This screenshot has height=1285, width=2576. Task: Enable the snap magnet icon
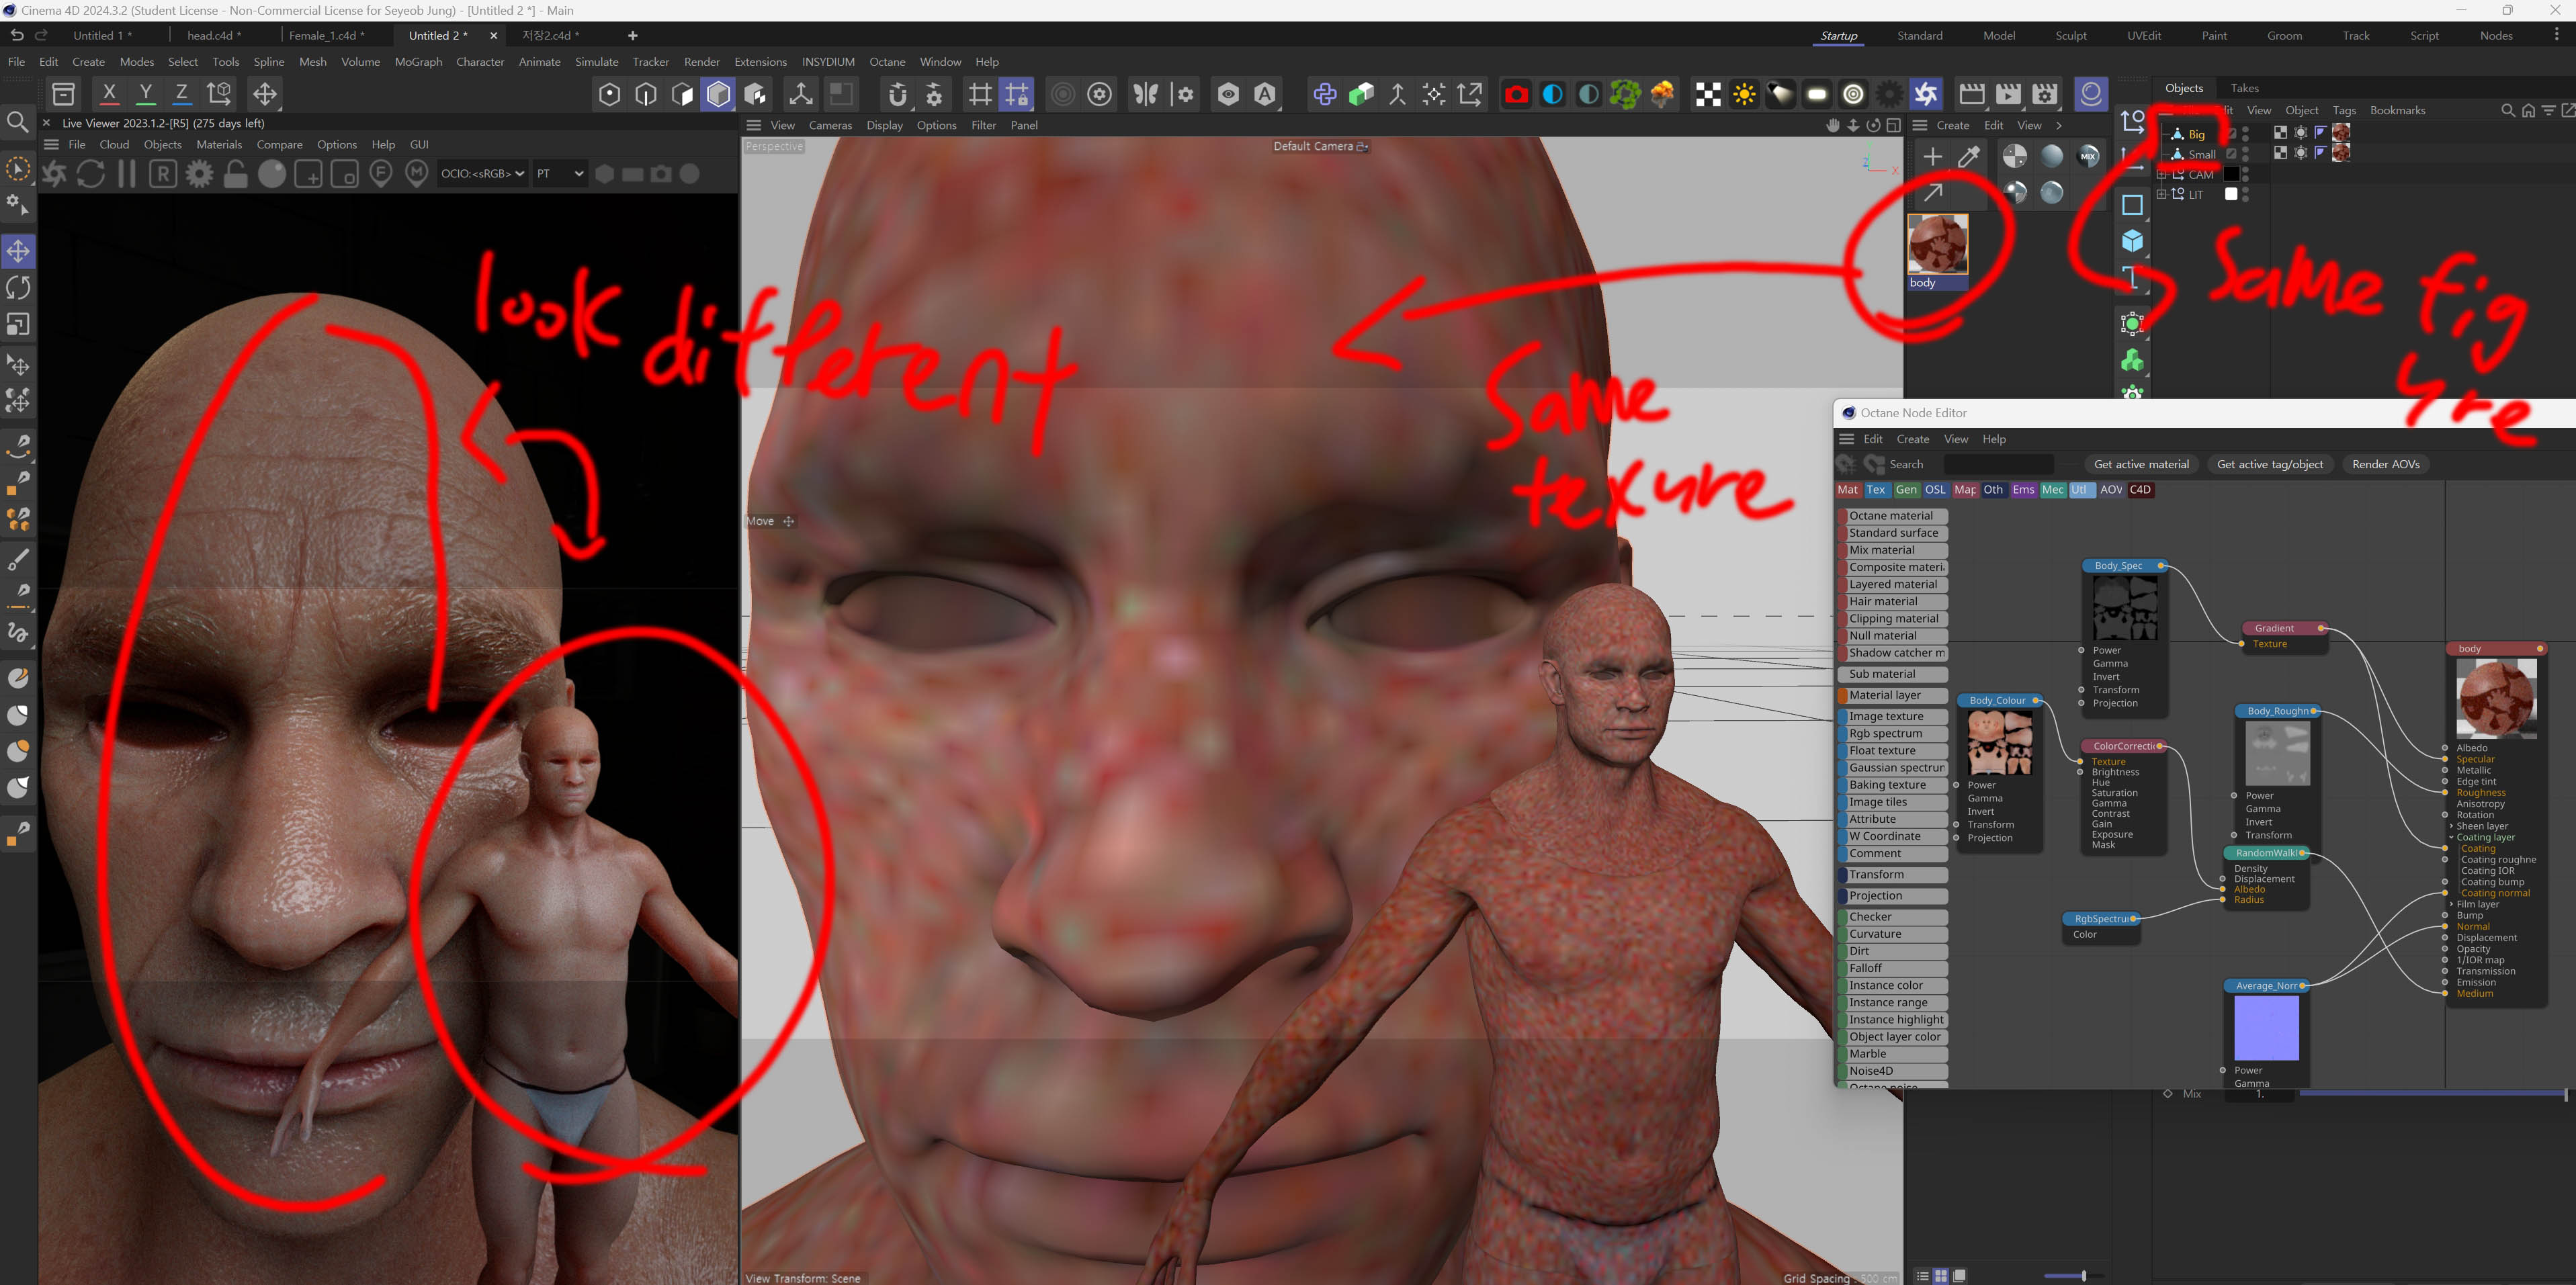(897, 94)
